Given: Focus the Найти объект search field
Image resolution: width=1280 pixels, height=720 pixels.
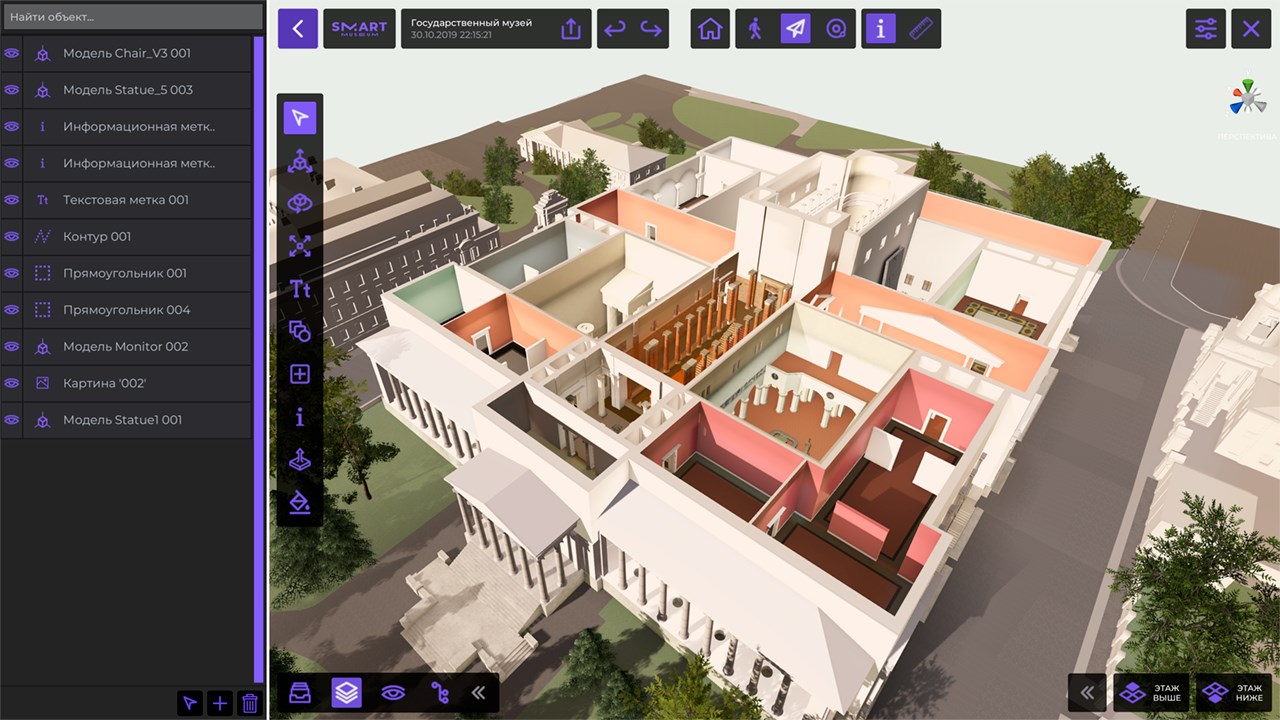Looking at the screenshot, I should tap(133, 17).
